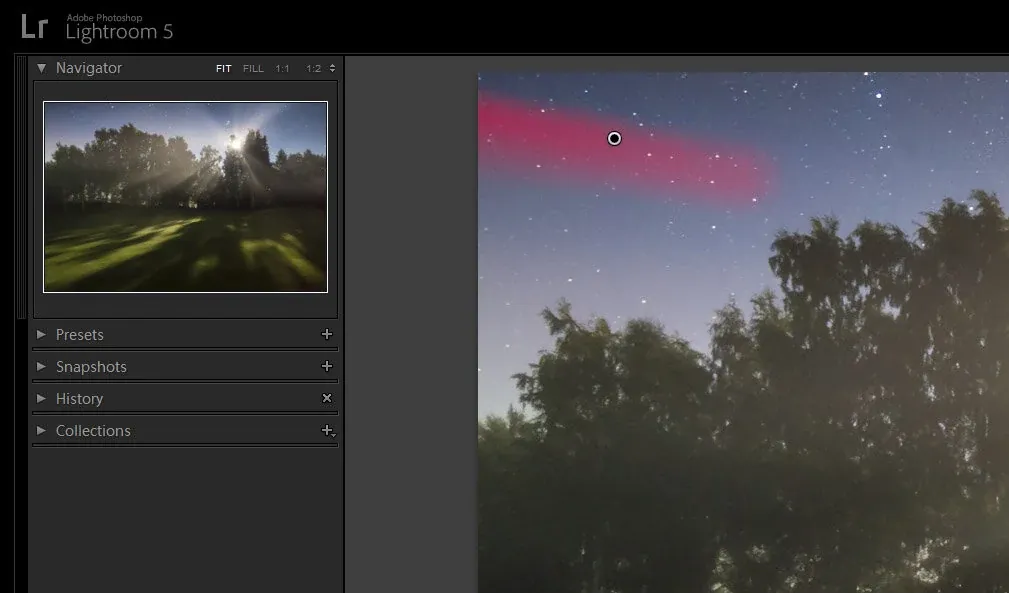Expand the History panel
The width and height of the screenshot is (1009, 593).
(x=41, y=399)
